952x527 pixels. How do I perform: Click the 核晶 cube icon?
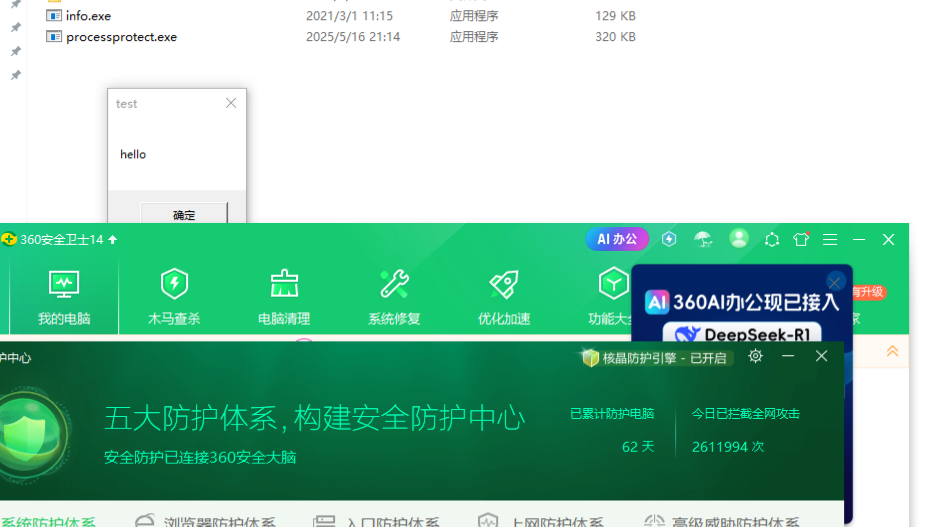point(590,358)
